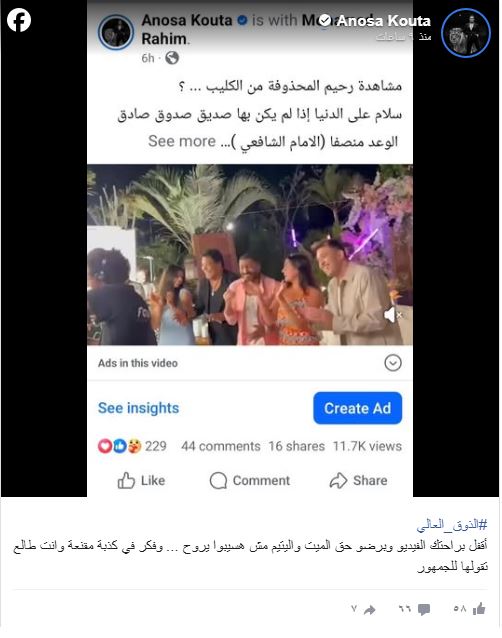
Task: Click the bottom gray thumbs-up like icon
Action: pos(479,609)
